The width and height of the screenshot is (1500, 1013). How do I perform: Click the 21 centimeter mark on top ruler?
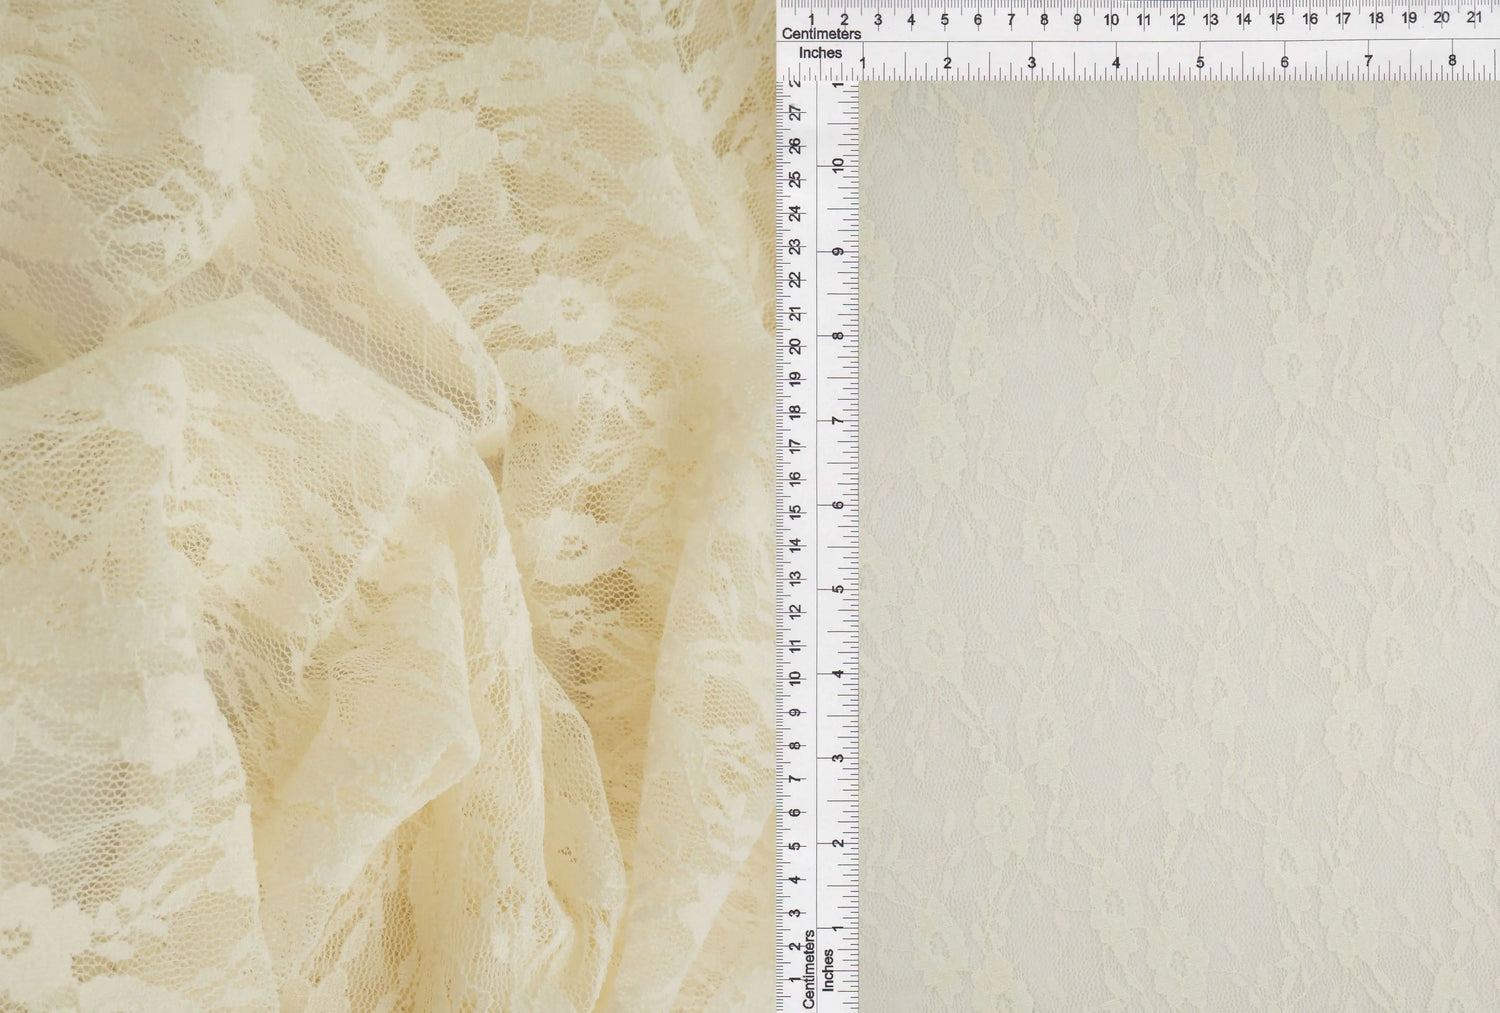click(1474, 18)
